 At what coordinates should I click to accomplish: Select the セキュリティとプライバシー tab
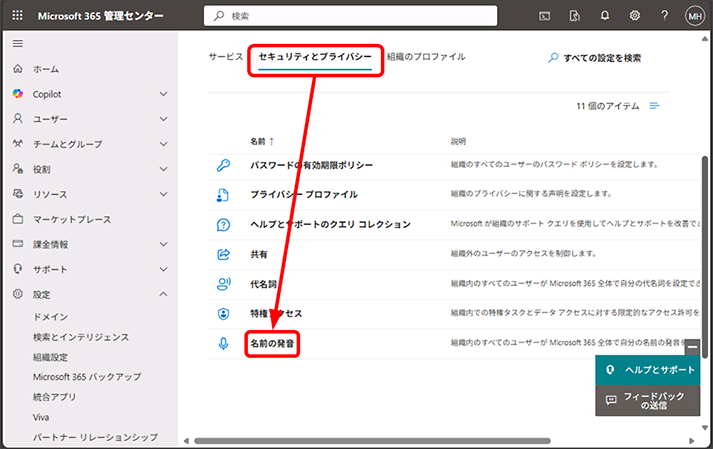click(x=315, y=57)
